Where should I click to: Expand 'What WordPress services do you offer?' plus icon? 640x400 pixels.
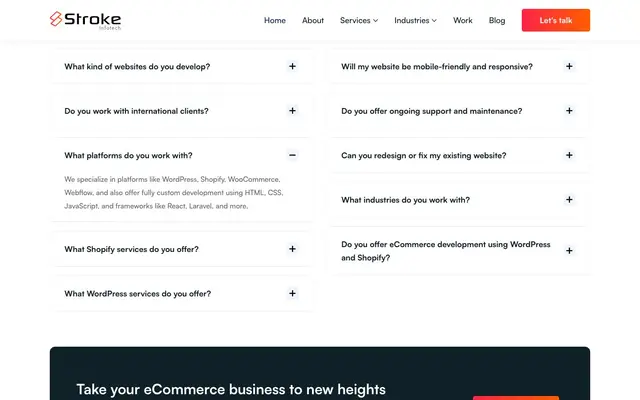(292, 293)
